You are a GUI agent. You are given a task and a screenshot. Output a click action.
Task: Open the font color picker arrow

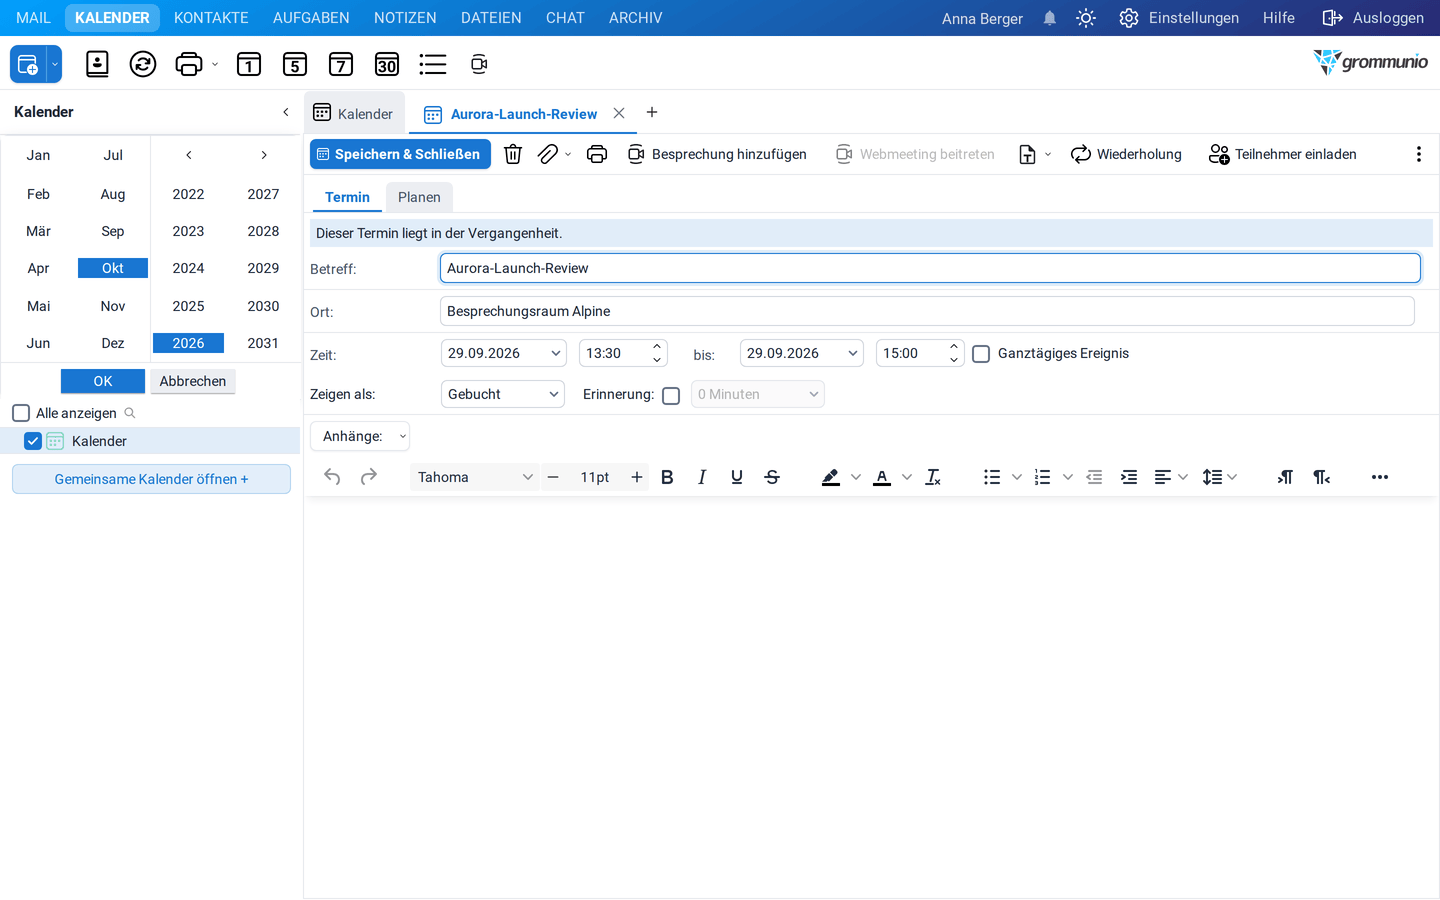pos(907,477)
